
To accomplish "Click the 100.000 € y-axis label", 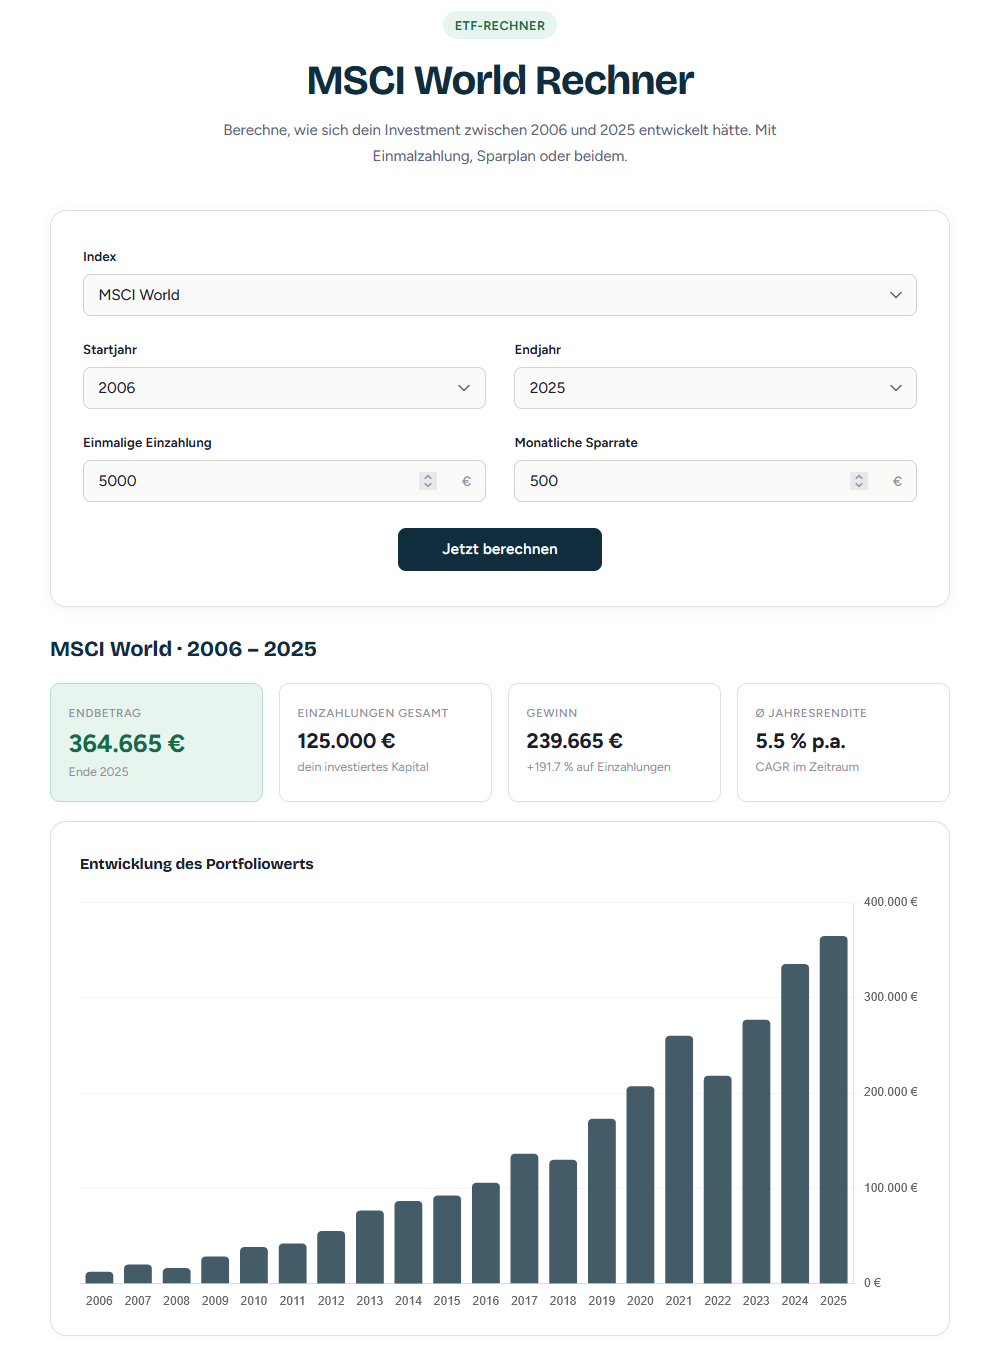I will click(x=890, y=1188).
